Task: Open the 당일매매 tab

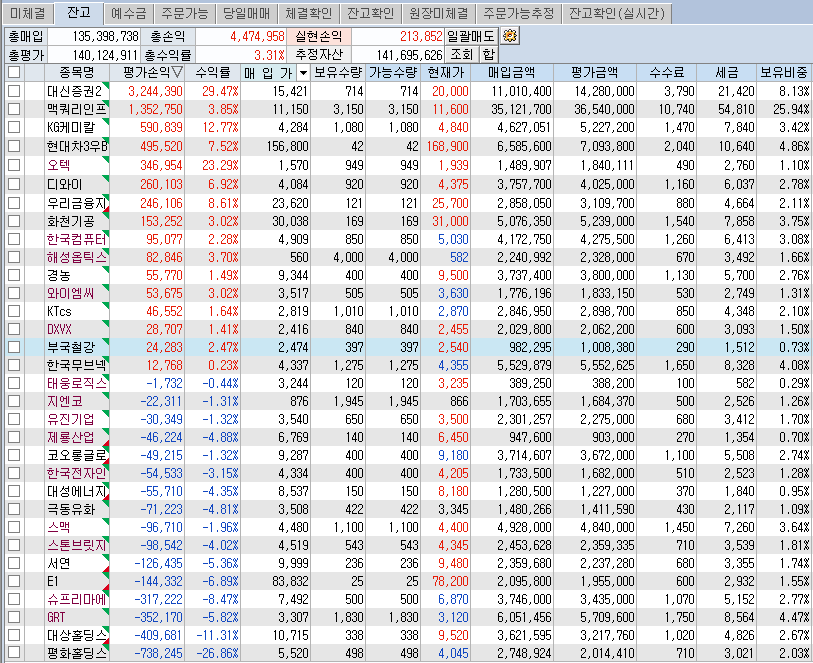Action: click(247, 13)
